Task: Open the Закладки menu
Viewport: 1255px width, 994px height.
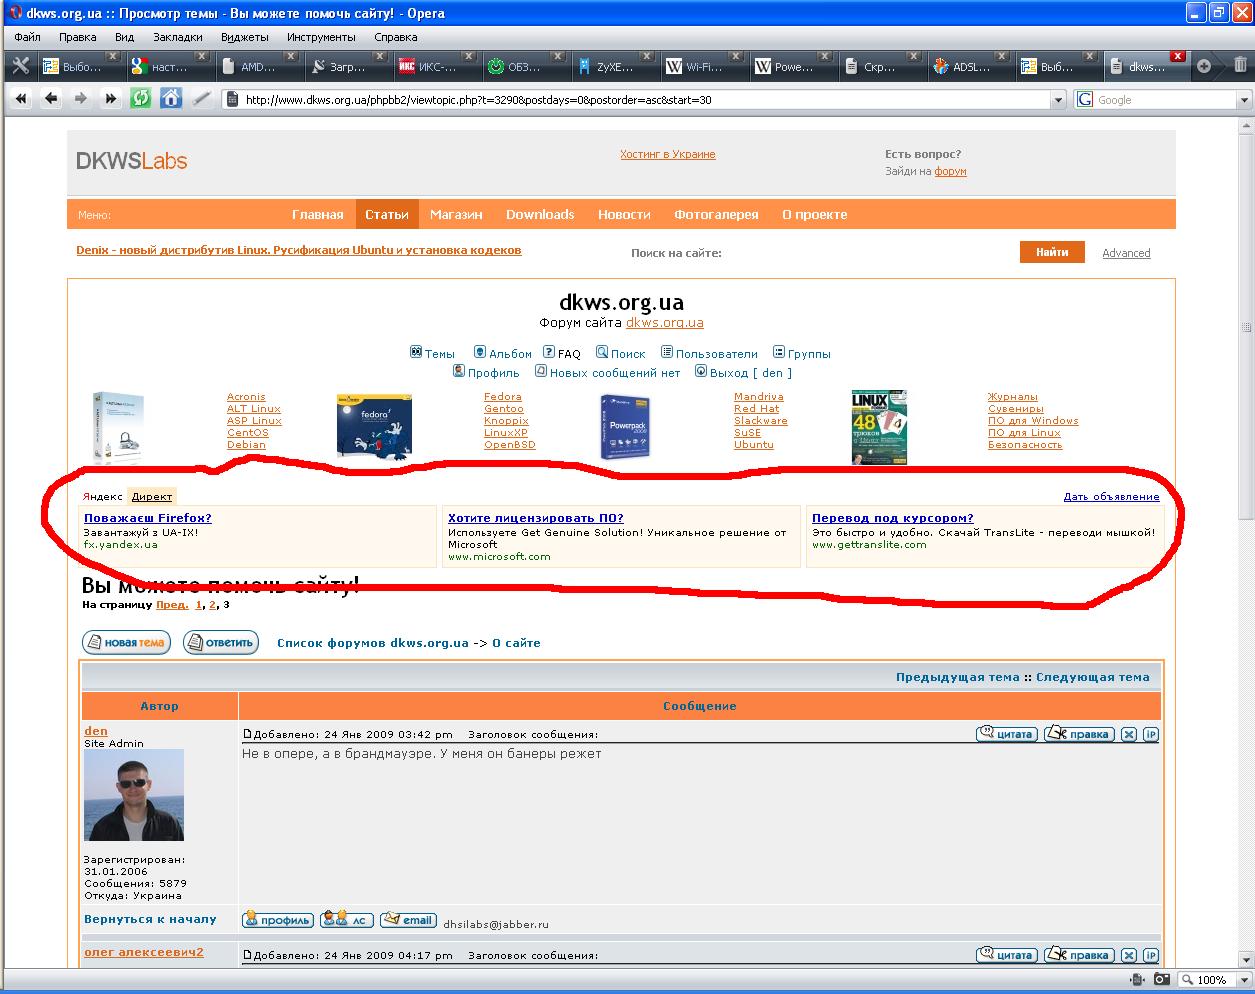Action: pos(177,37)
